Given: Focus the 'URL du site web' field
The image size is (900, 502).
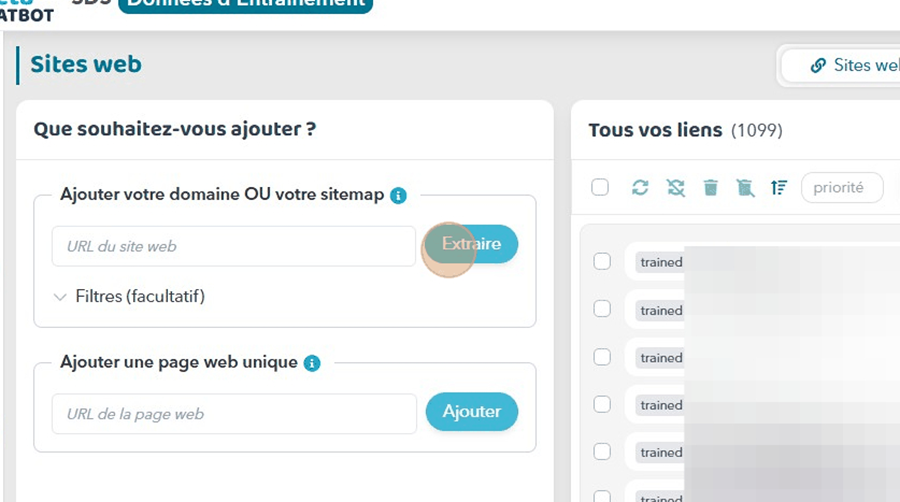Looking at the screenshot, I should click(x=234, y=246).
